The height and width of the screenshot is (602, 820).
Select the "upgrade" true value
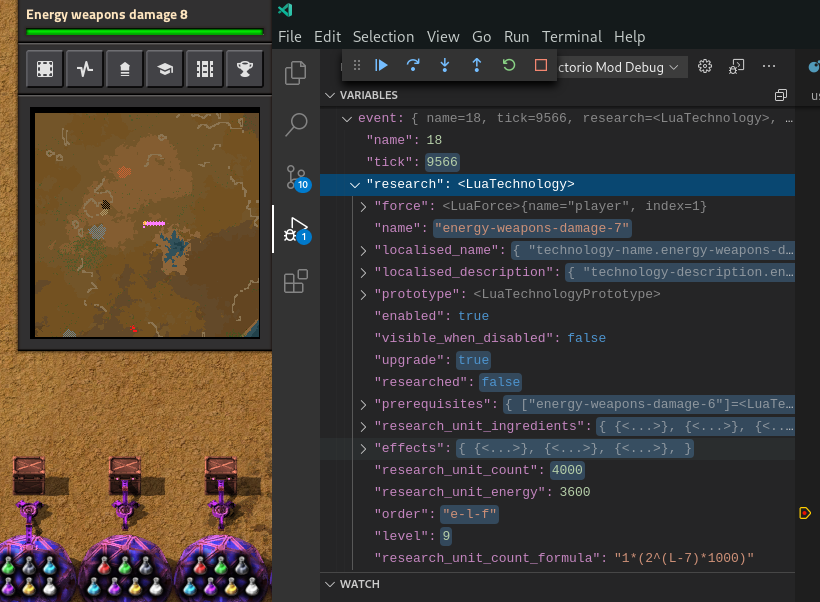pos(473,360)
